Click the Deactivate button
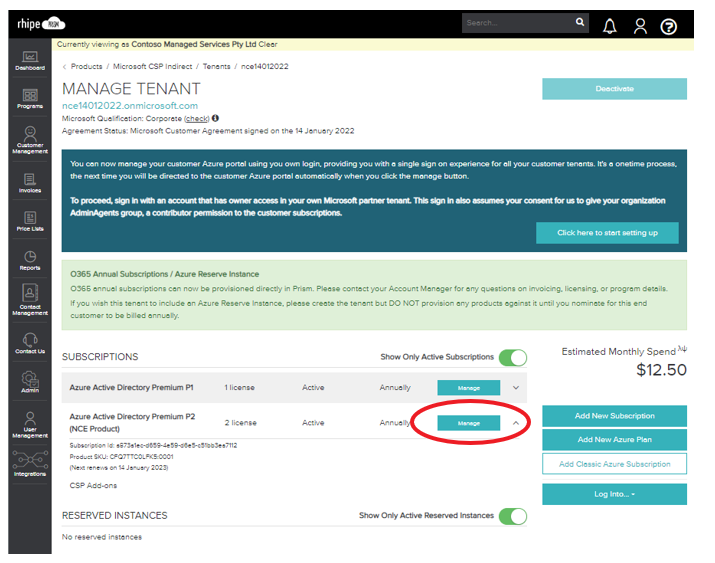 614,89
